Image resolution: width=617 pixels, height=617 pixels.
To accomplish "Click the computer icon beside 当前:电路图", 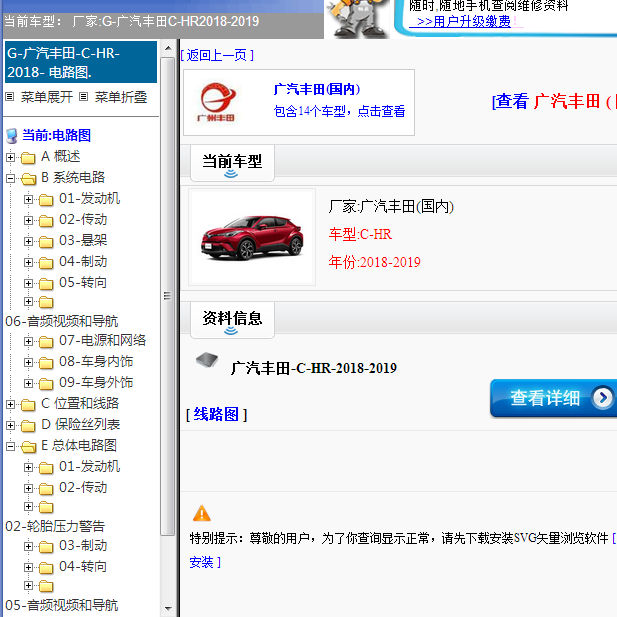I will pos(12,136).
